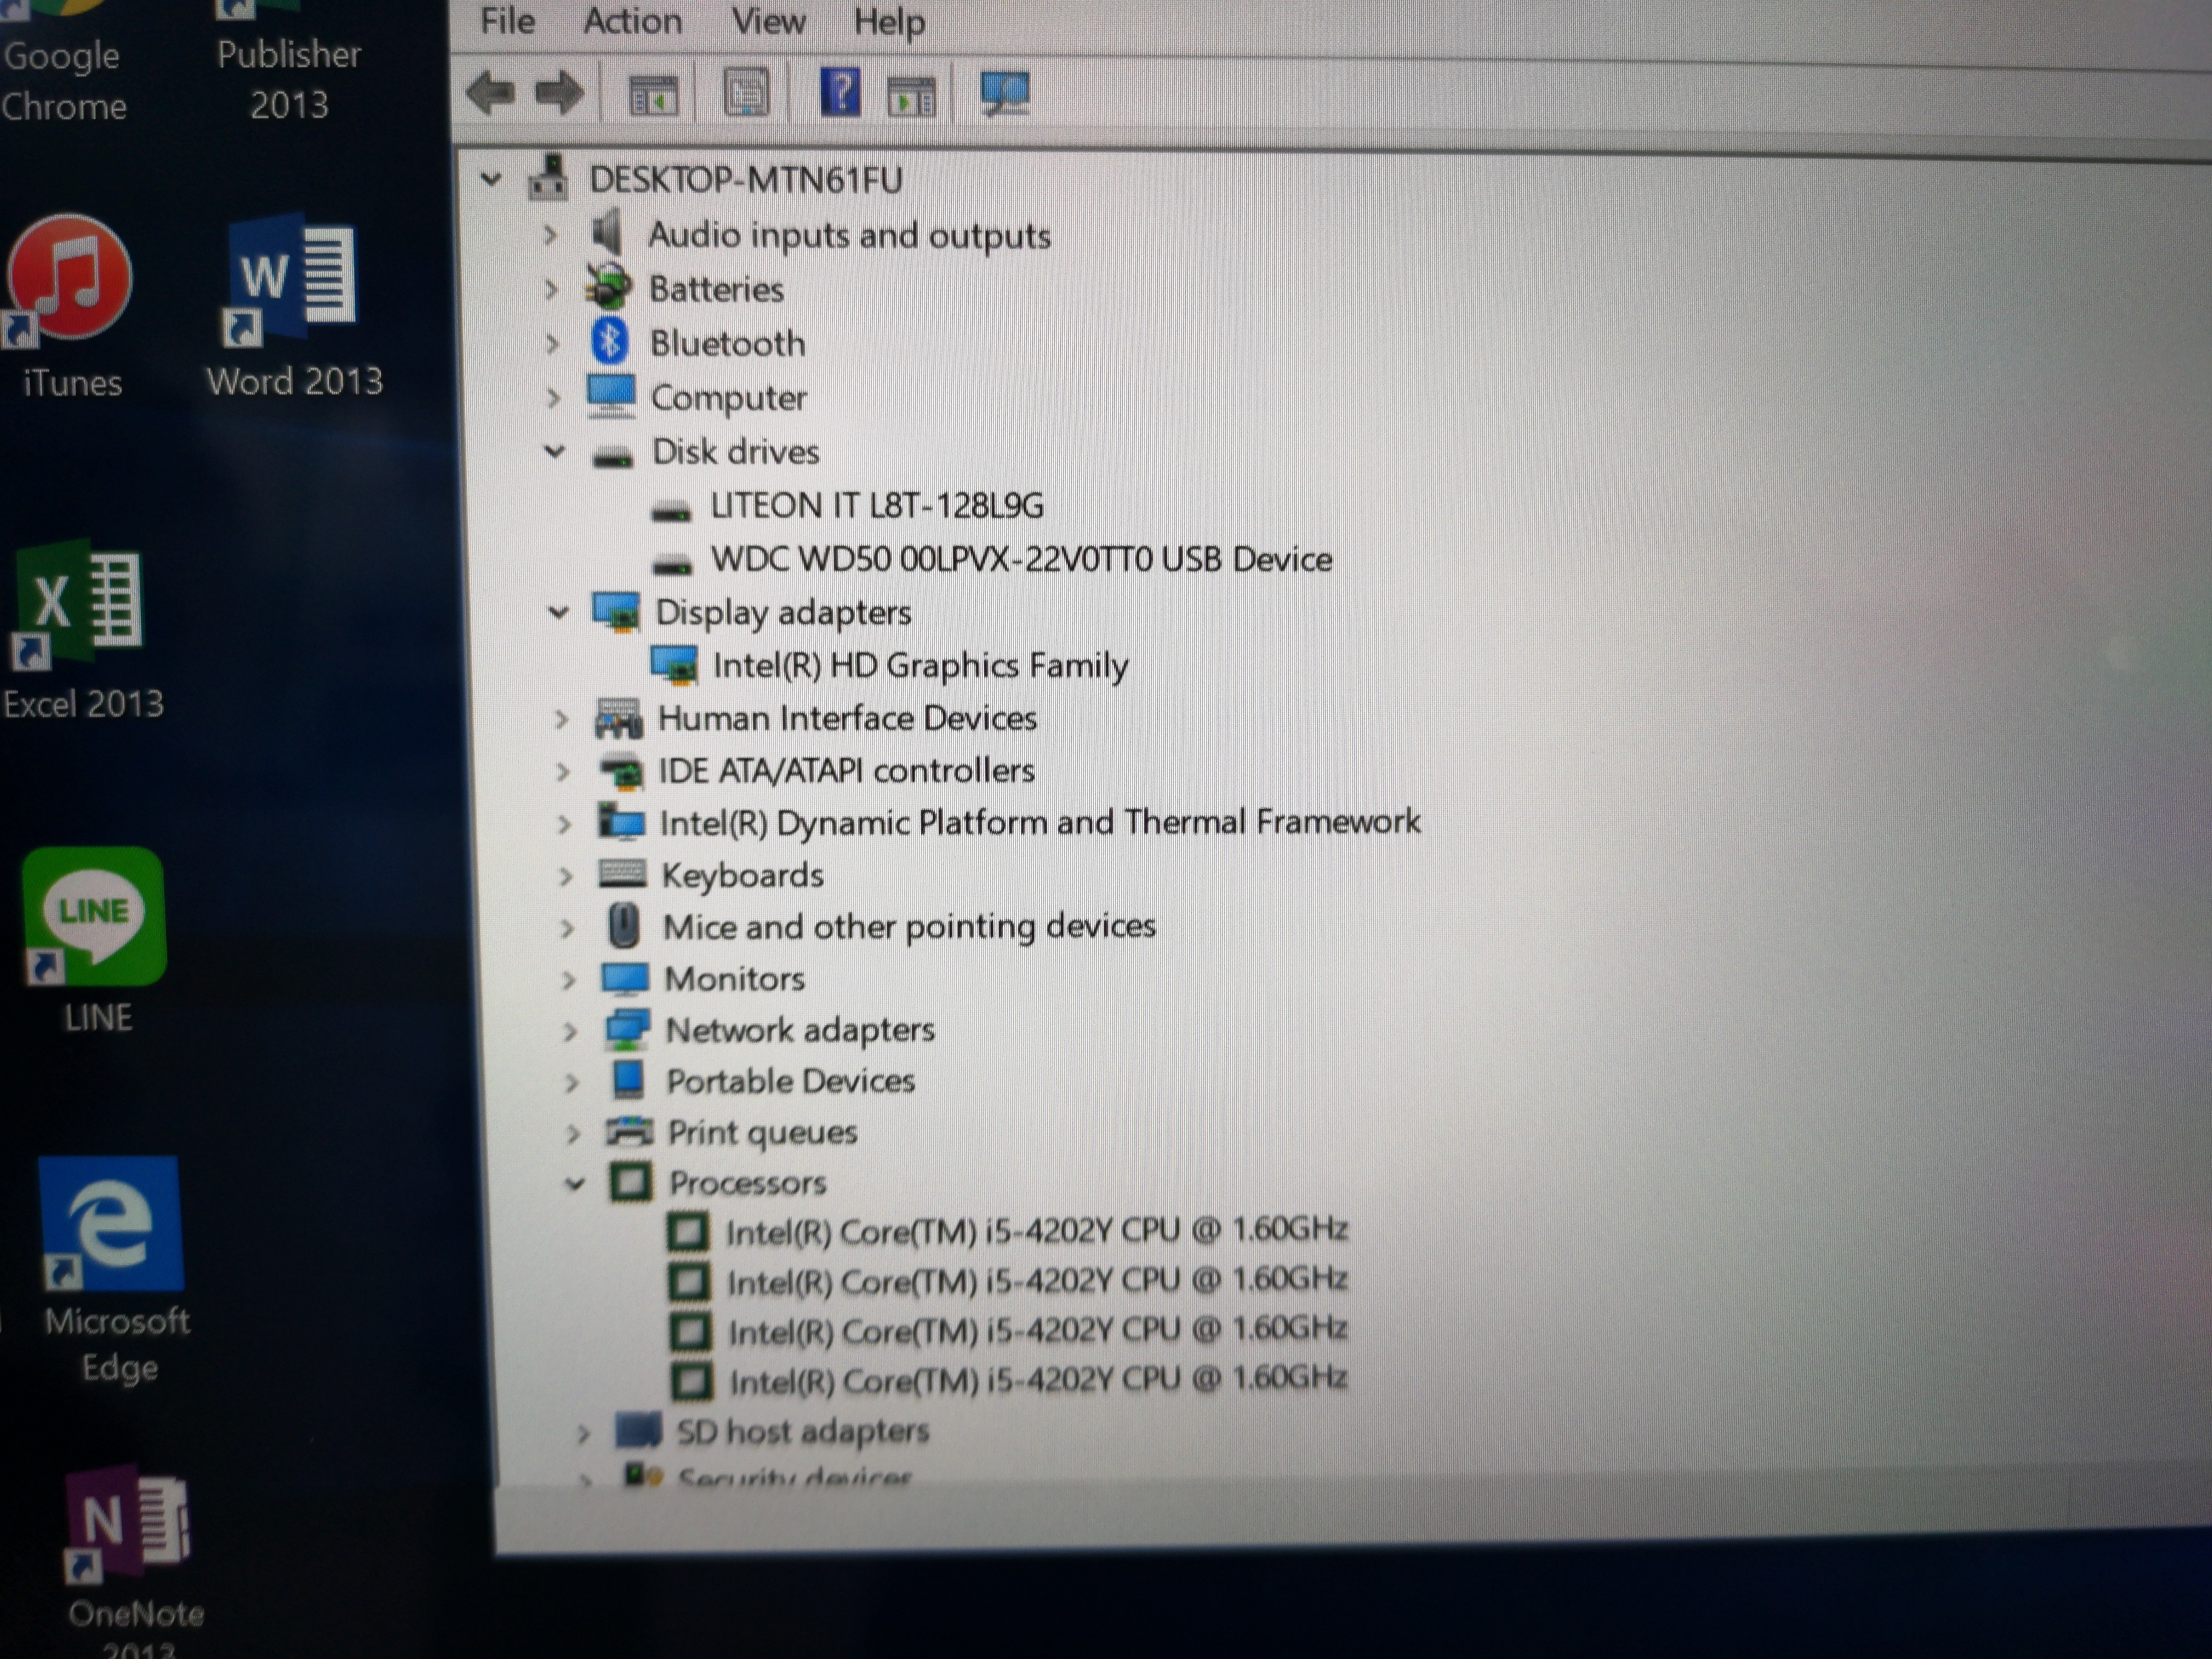The height and width of the screenshot is (1659, 2212).
Task: Click the Back arrow toolbar icon
Action: point(491,93)
